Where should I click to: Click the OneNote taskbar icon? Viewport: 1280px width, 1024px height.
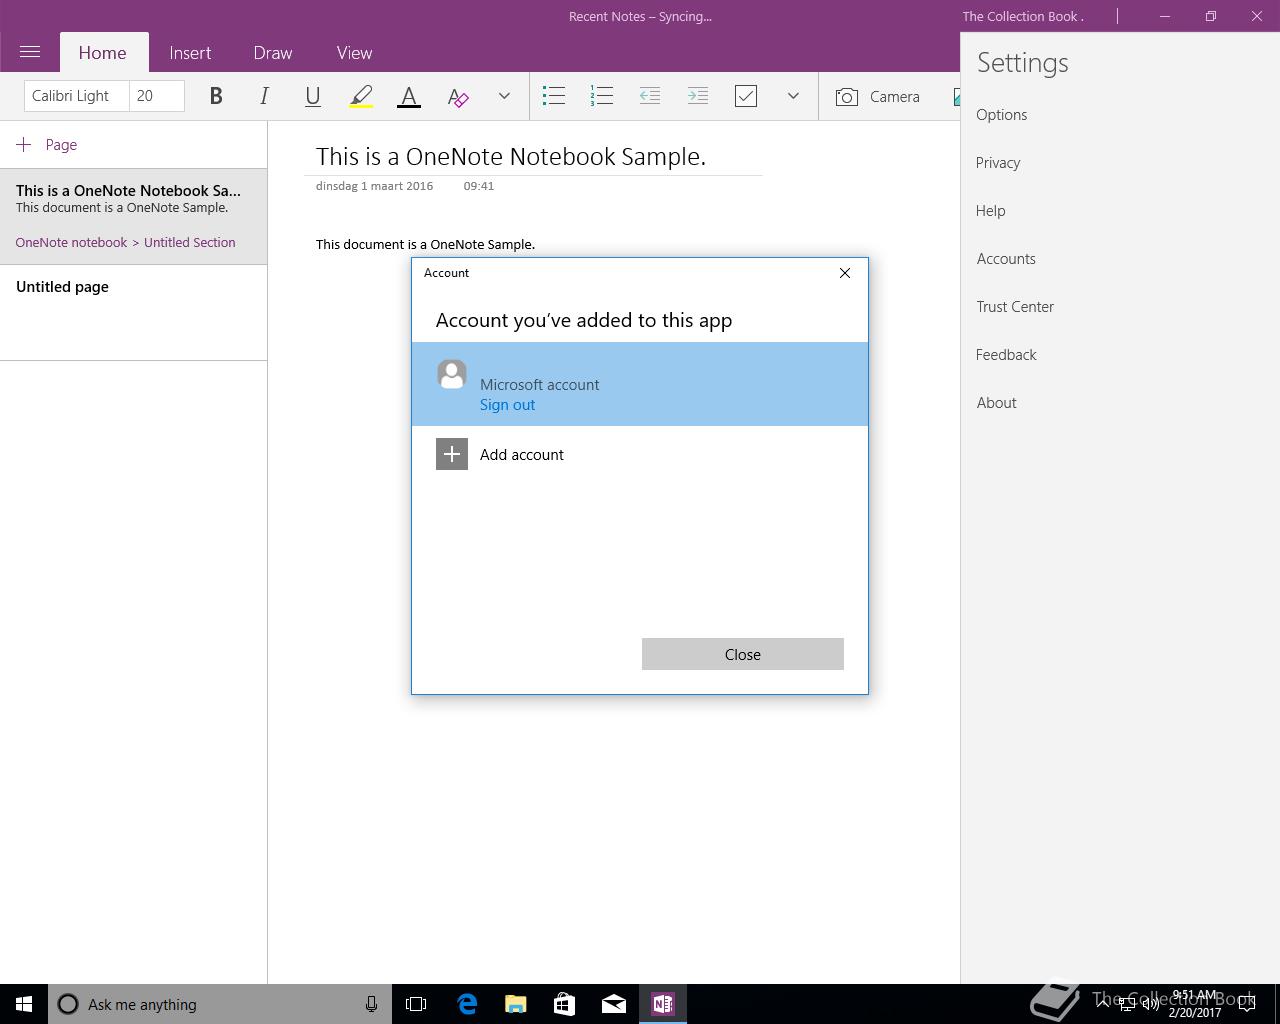tap(663, 1004)
